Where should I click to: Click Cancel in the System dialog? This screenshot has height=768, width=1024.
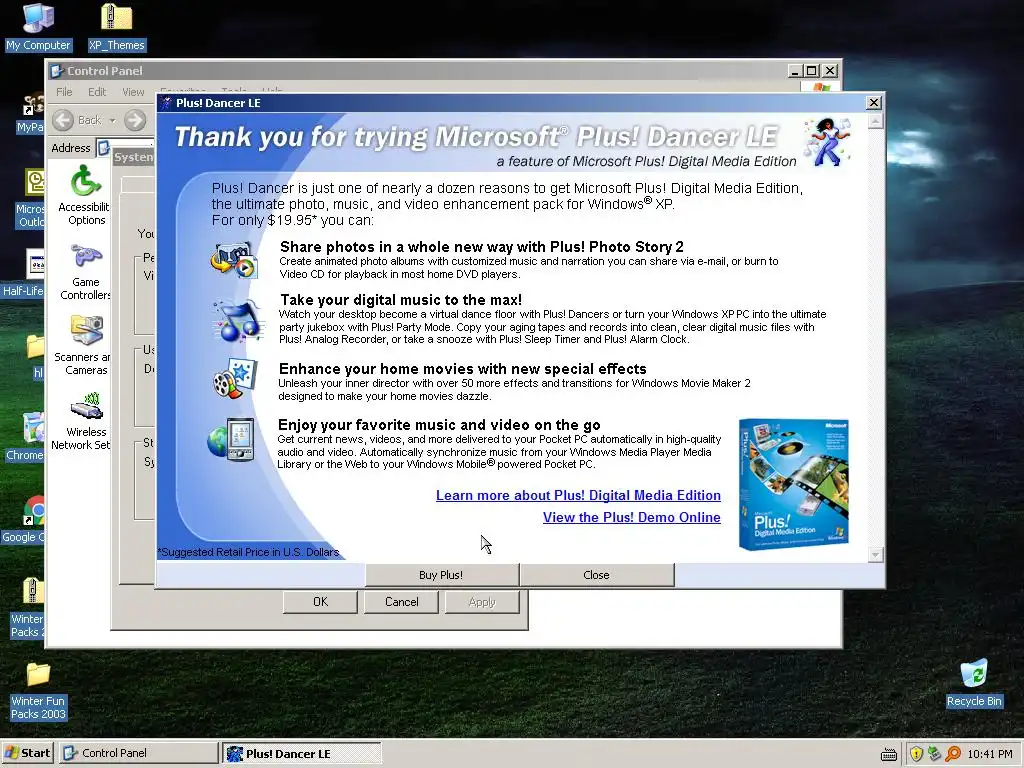point(401,601)
